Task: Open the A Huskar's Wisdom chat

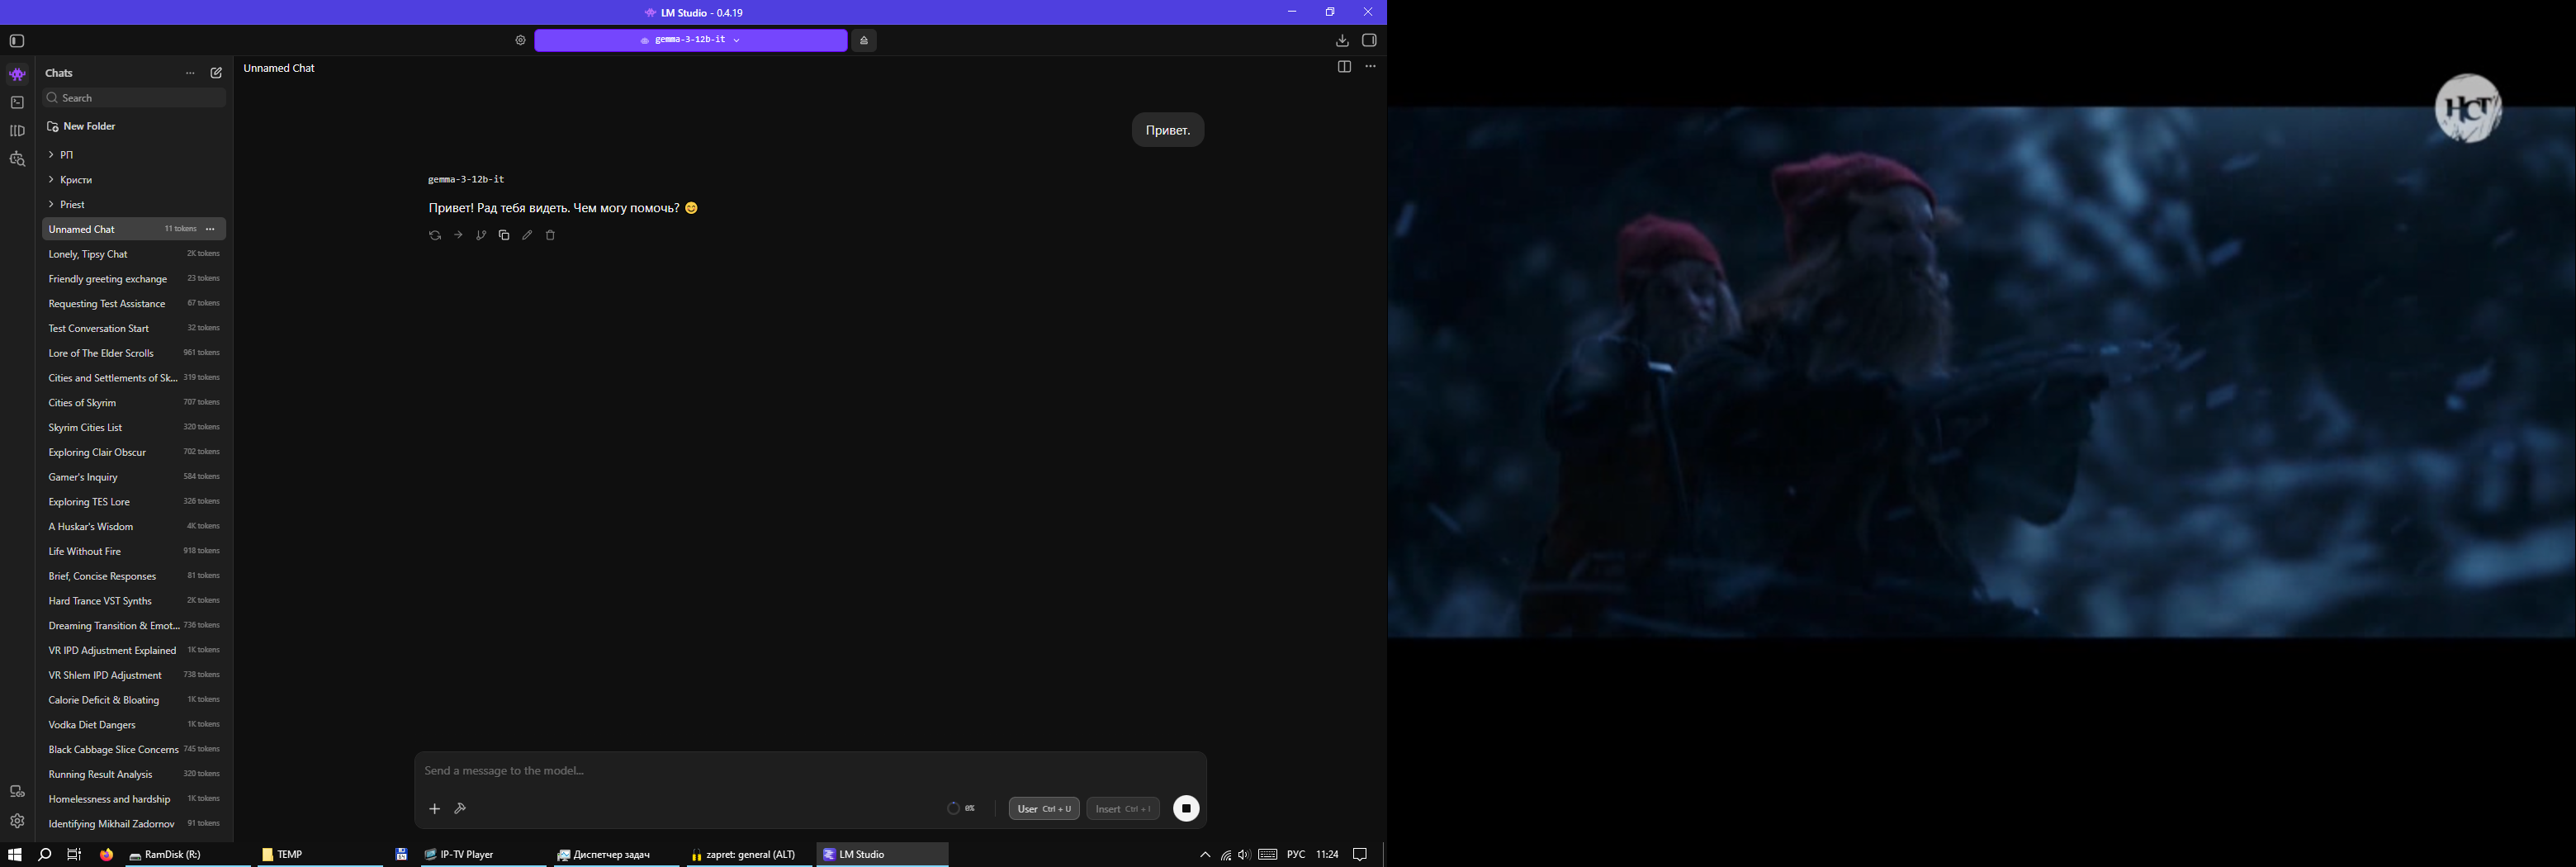Action: pyautogui.click(x=134, y=527)
